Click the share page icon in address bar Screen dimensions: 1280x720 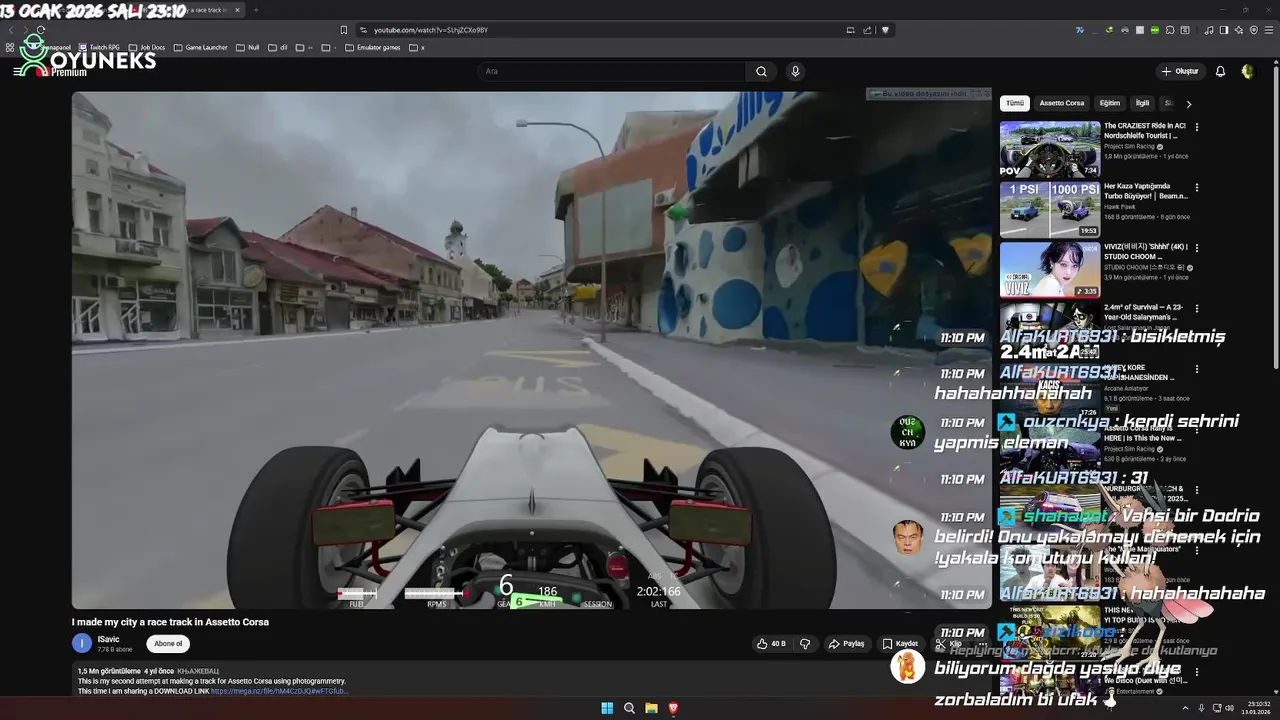point(867,30)
